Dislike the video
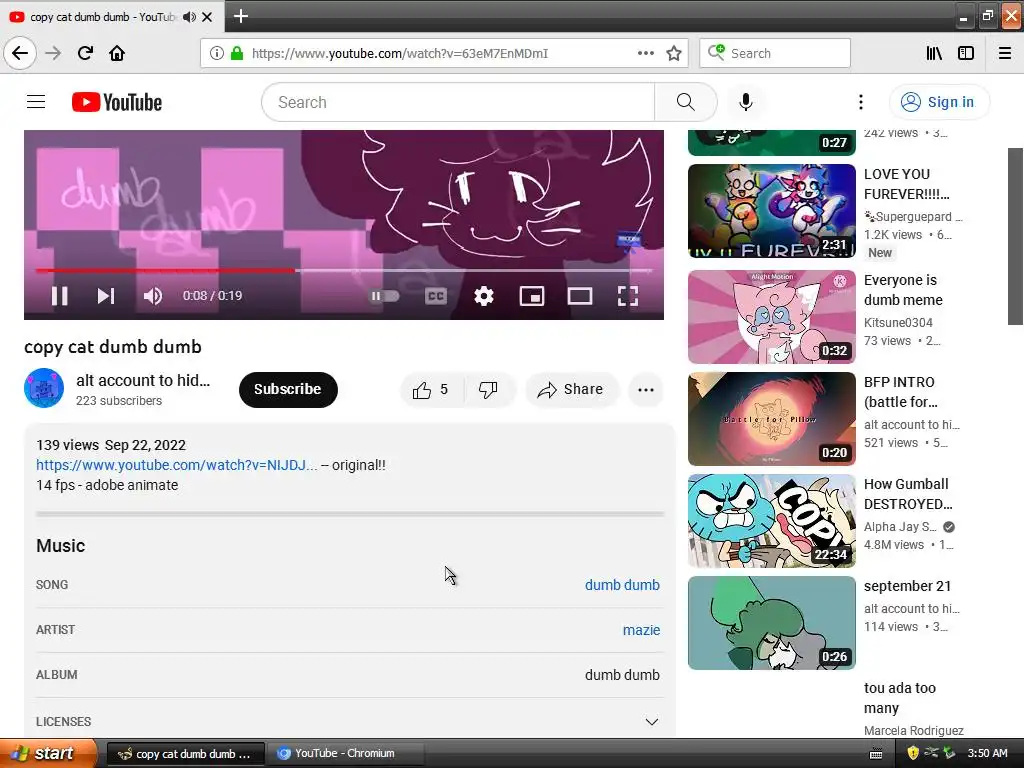 [488, 390]
